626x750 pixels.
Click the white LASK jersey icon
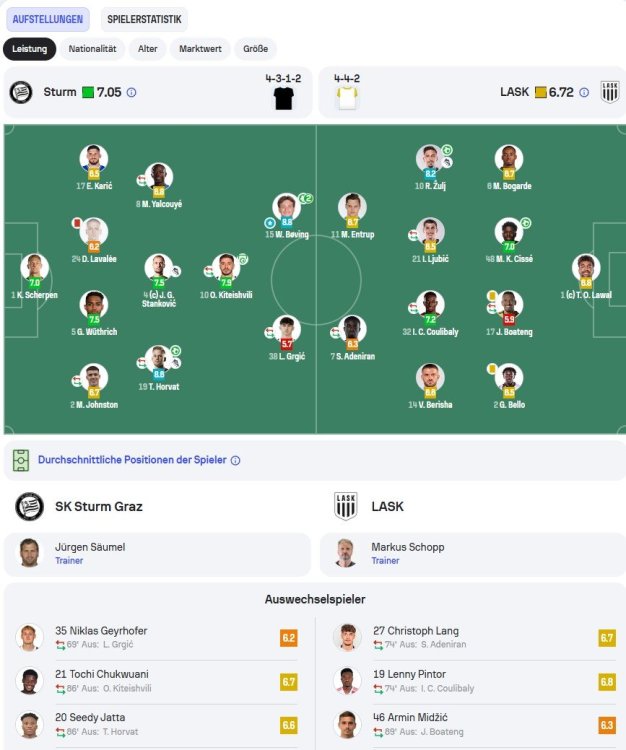(x=347, y=97)
